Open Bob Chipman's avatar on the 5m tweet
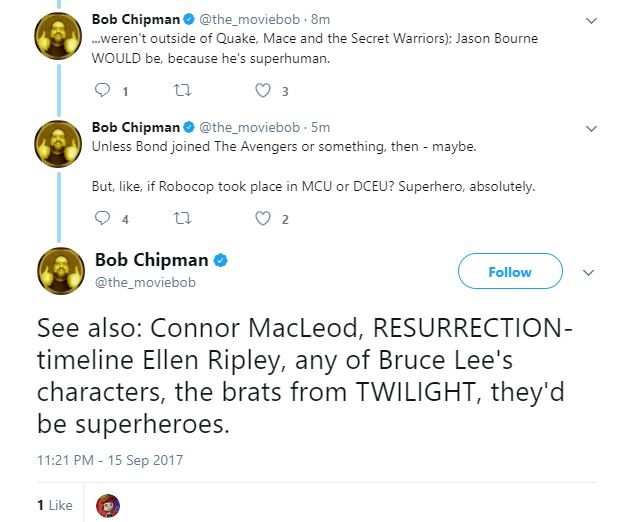Screen dimensions: 631x522 58,144
